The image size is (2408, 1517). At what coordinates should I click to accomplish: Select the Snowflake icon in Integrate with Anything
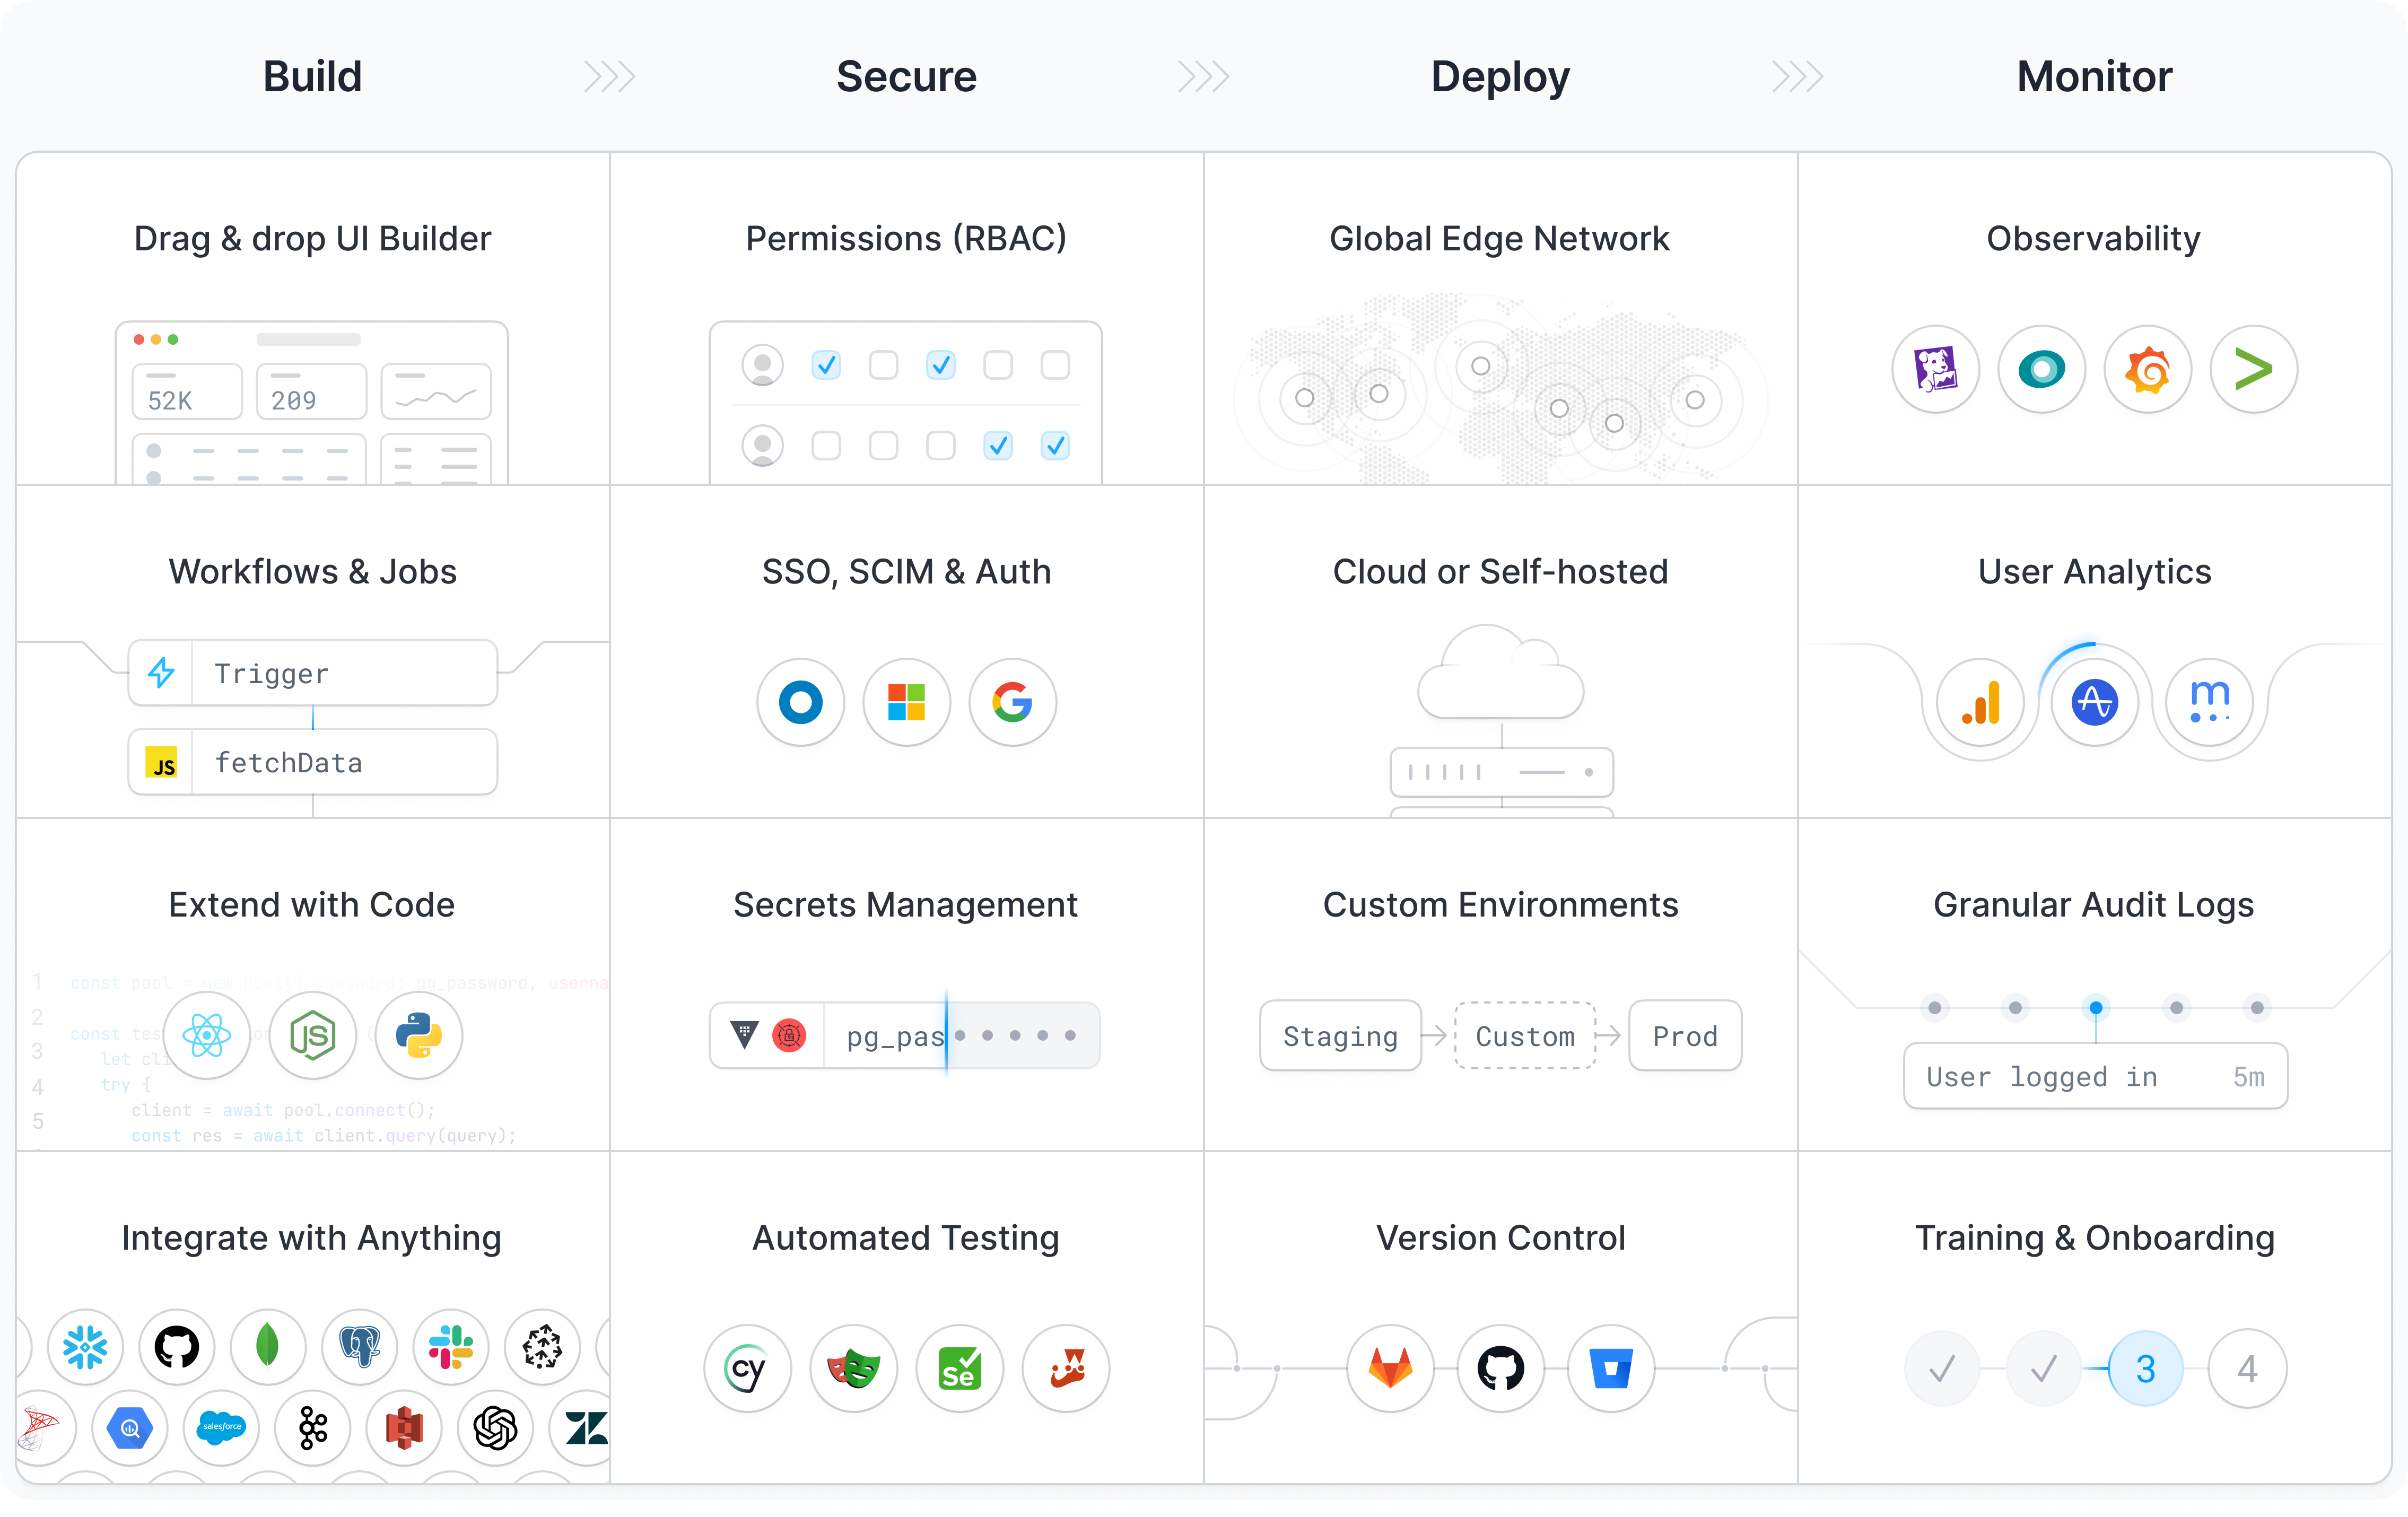click(x=85, y=1347)
